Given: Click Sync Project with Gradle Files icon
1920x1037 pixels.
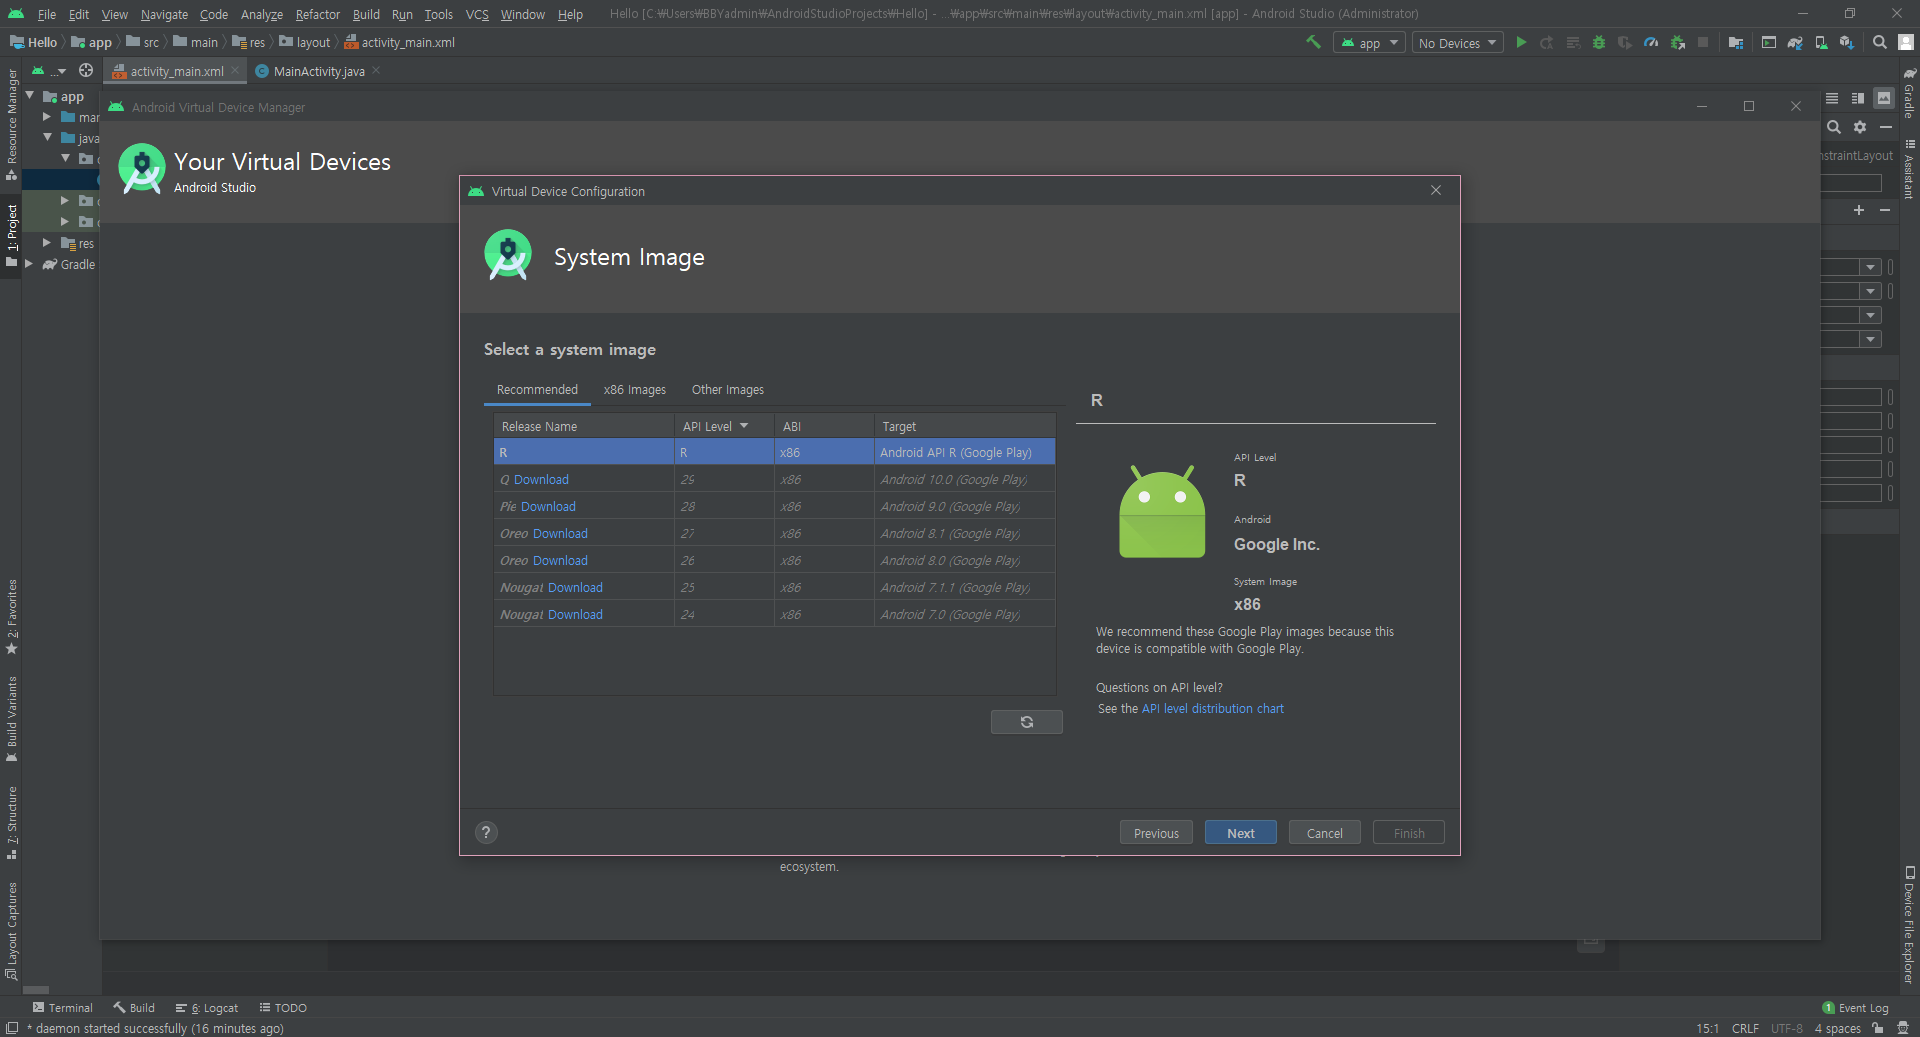Looking at the screenshot, I should click(1795, 42).
